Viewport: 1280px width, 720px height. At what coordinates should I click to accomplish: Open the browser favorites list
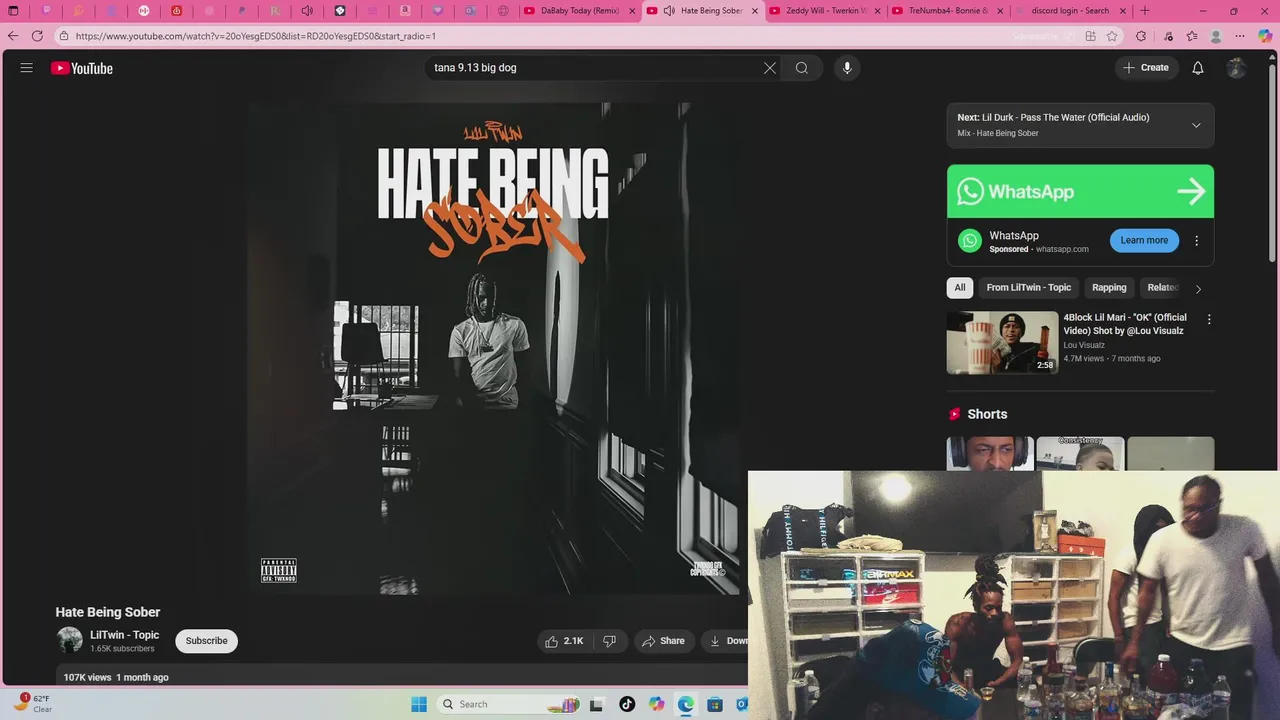click(1192, 36)
